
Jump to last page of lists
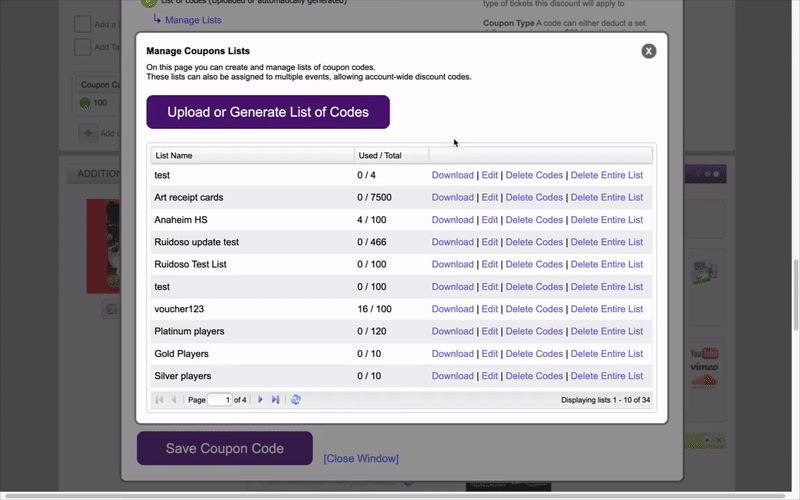(275, 399)
